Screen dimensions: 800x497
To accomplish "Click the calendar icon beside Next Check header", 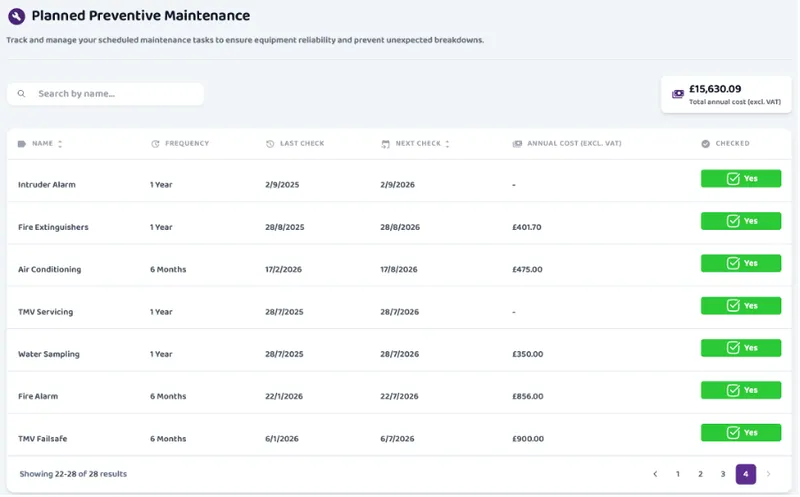I will tap(385, 144).
